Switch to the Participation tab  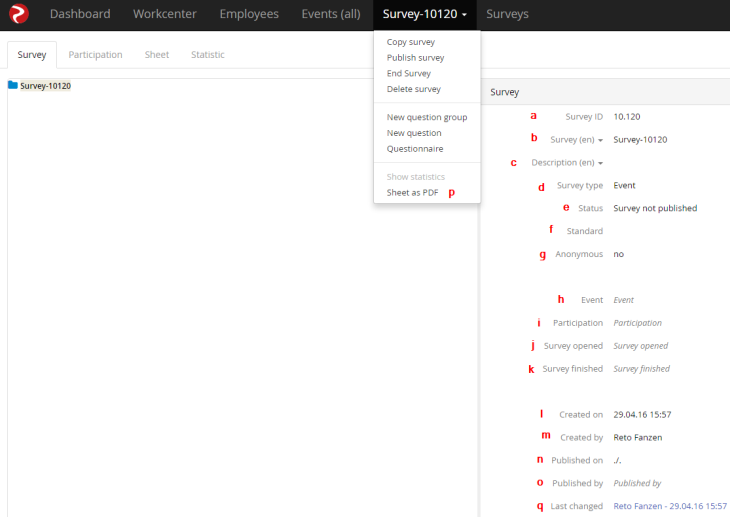pyautogui.click(x=95, y=54)
